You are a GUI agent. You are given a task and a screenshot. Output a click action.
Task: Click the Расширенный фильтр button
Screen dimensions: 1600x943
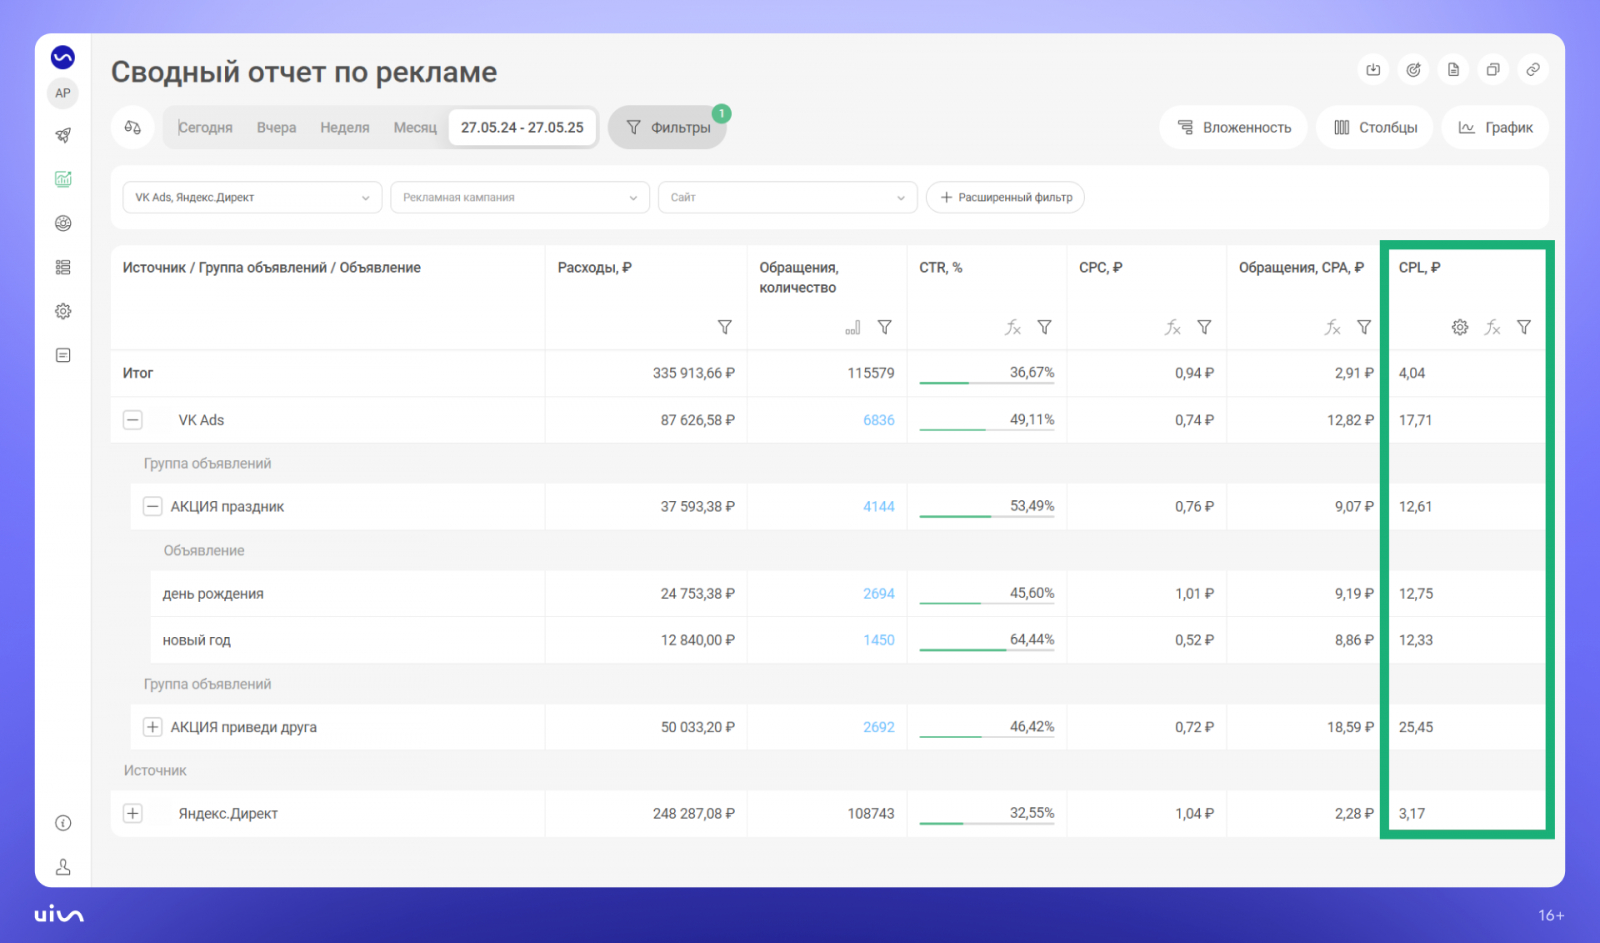tap(1005, 197)
